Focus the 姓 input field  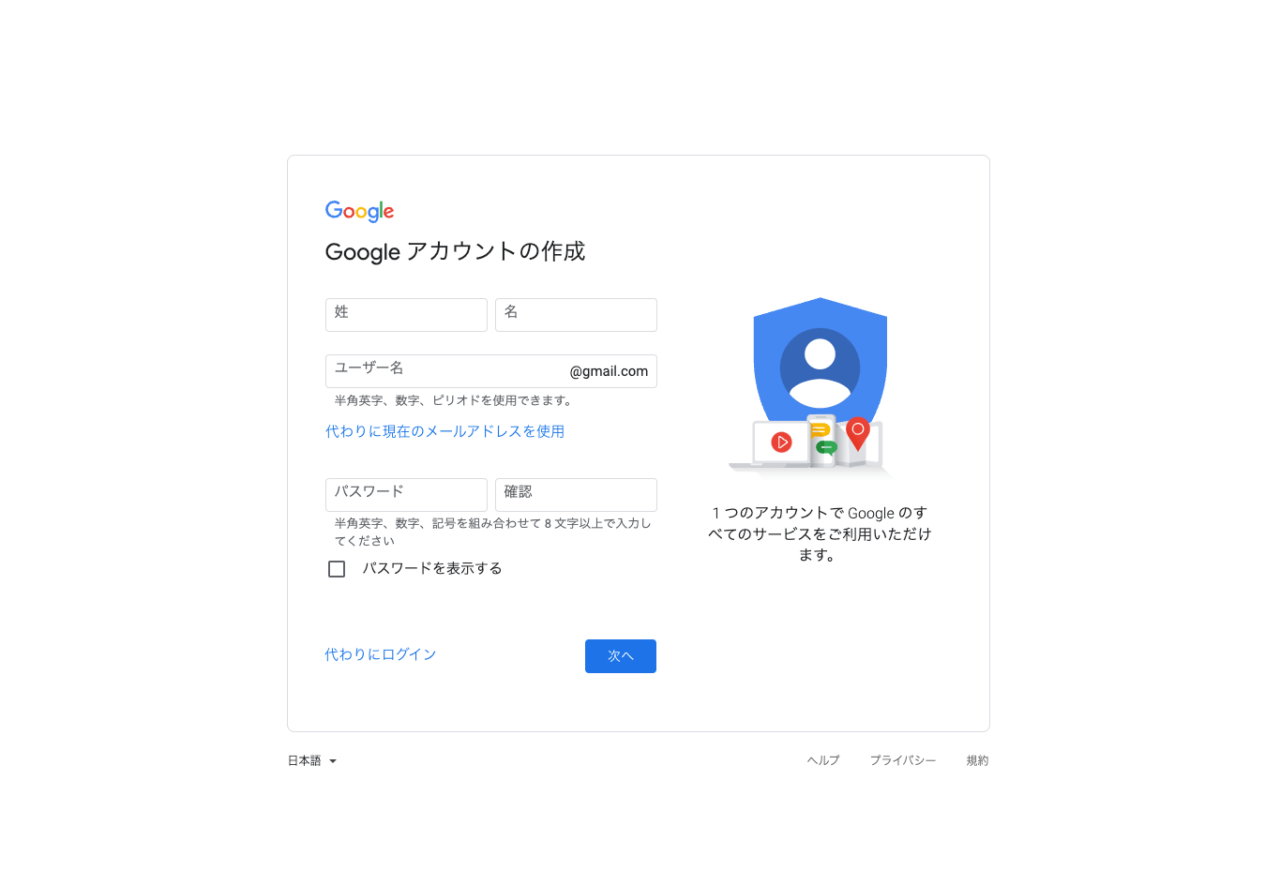[x=406, y=315]
